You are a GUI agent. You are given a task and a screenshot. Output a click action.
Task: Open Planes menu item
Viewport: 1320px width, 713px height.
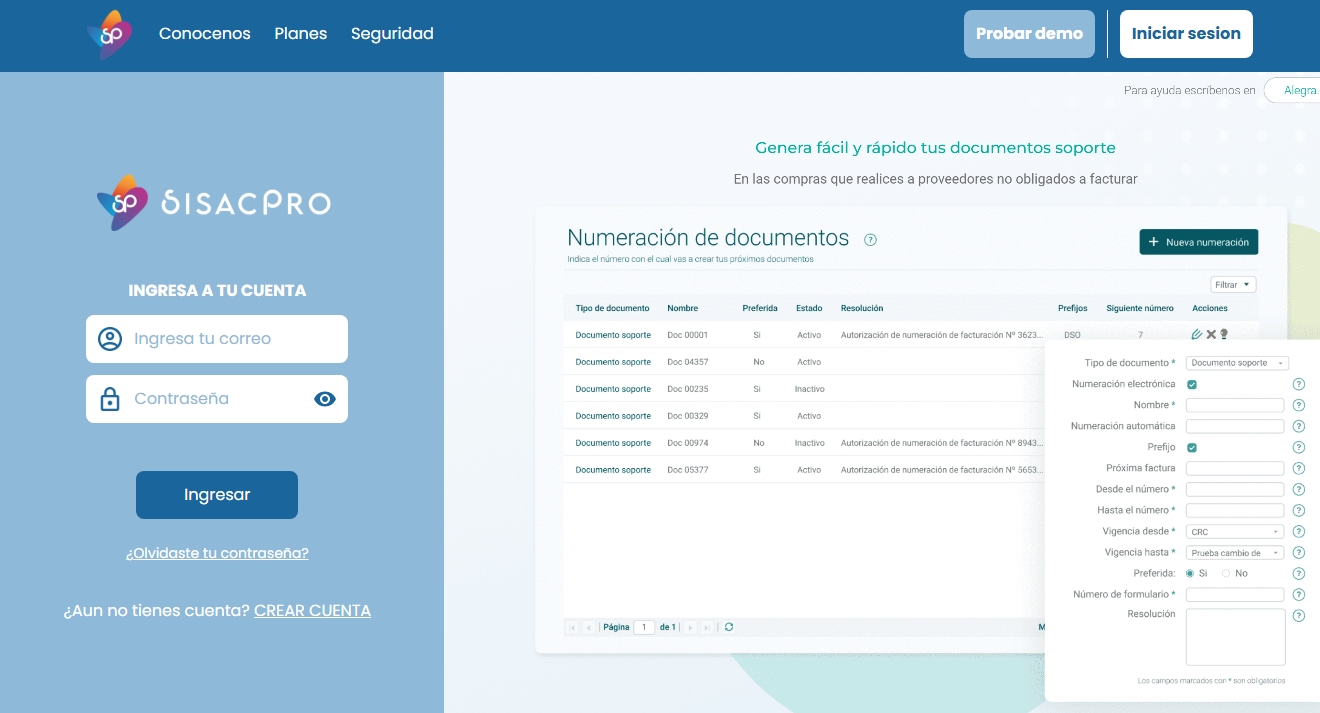click(301, 34)
